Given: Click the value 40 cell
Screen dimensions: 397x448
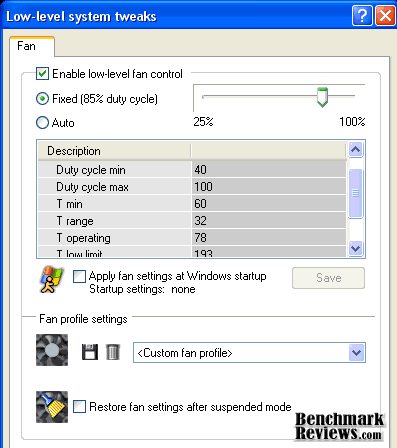Looking at the screenshot, I should [269, 170].
